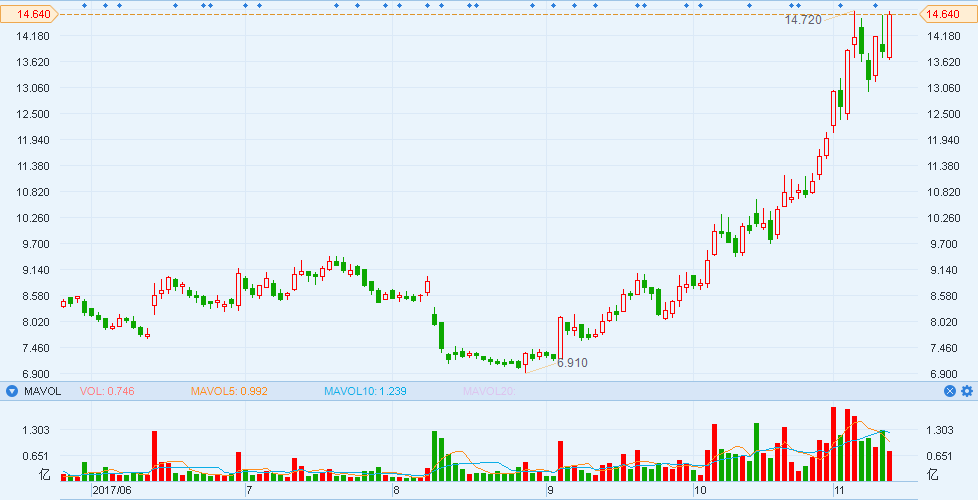Click the MAVOL10: 1.239 legend
The width and height of the screenshot is (978, 500).
pos(365,392)
